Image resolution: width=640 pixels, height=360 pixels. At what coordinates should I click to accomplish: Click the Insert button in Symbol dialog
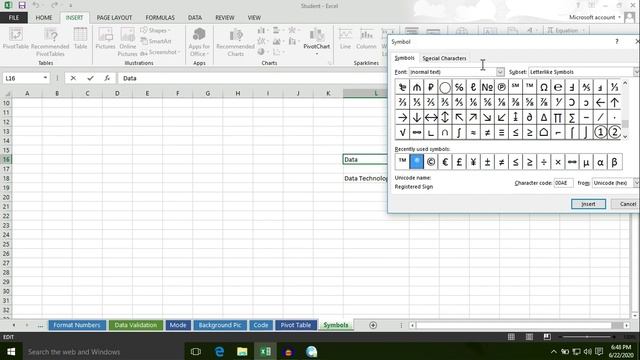coord(588,204)
